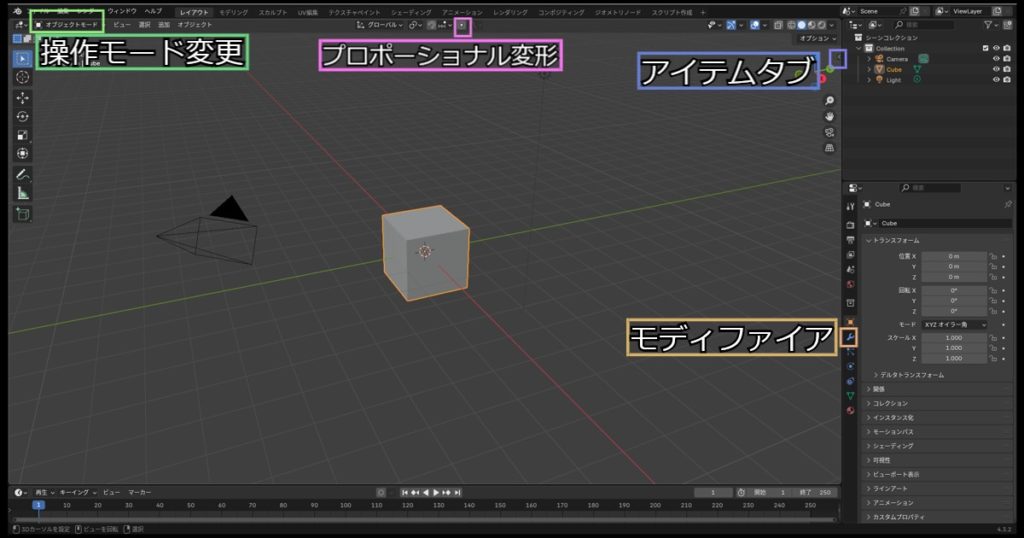Open sidebar with the small arrow tab
This screenshot has width=1024, height=538.
(839, 59)
